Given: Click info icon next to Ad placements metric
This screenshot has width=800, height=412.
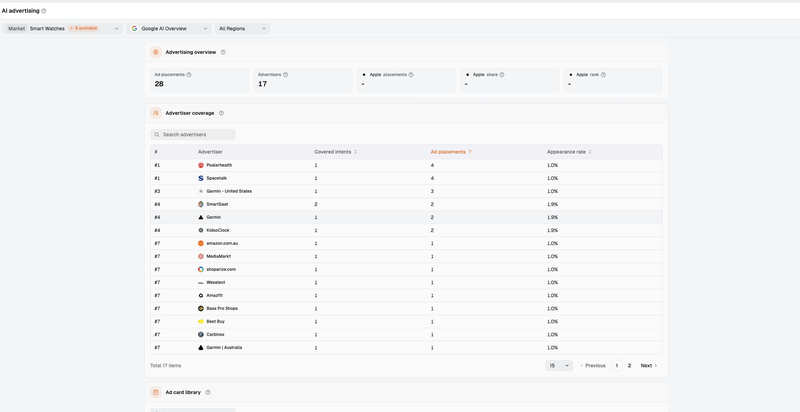Looking at the screenshot, I should (x=189, y=74).
